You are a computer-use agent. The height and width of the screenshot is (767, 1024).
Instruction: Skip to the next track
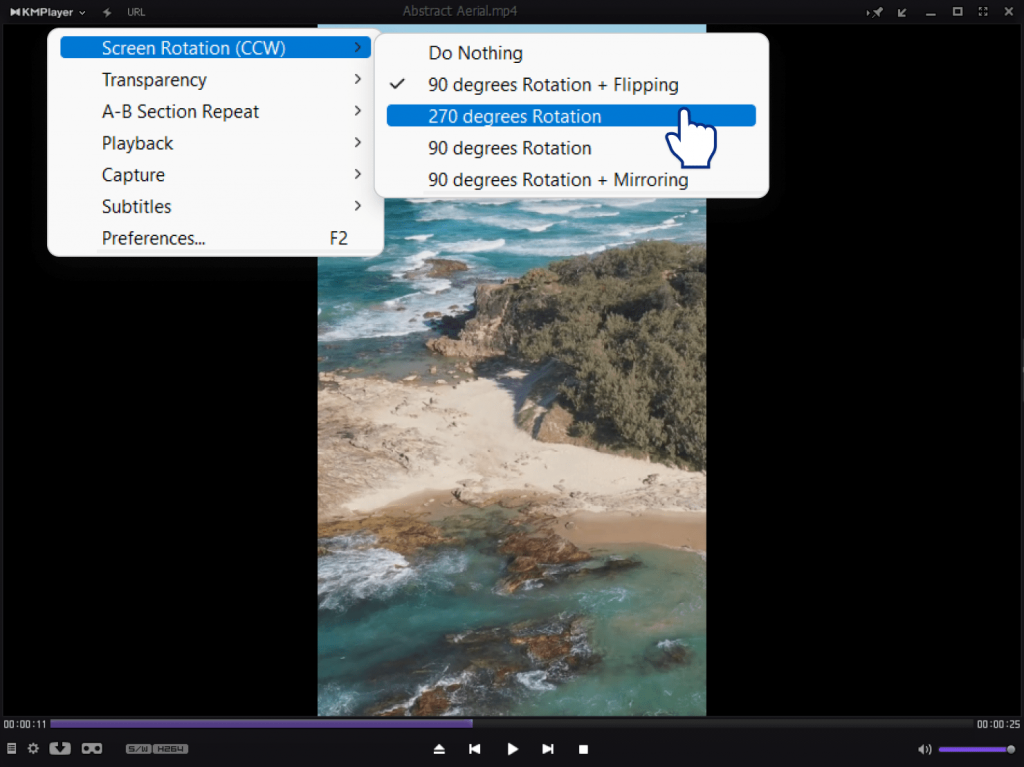coord(548,749)
